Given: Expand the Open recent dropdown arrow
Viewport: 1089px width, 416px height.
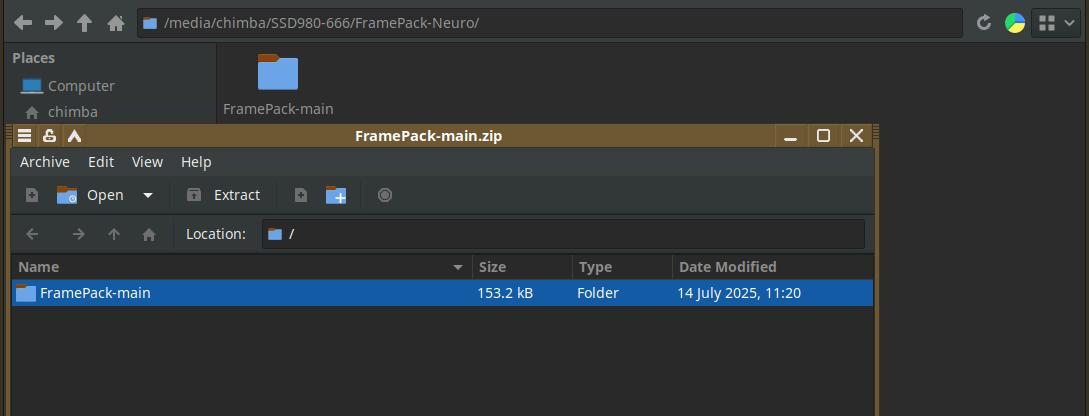Looking at the screenshot, I should pos(148,195).
